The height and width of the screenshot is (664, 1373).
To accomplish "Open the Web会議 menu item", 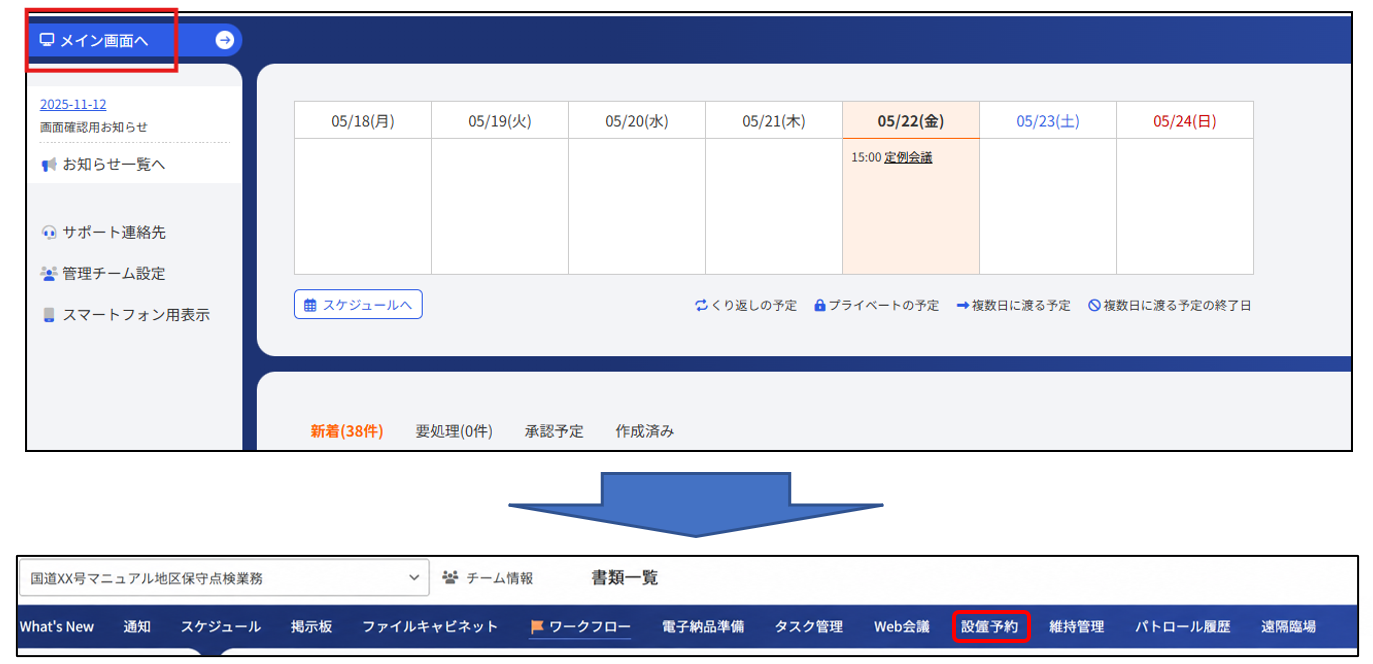I will [x=902, y=627].
